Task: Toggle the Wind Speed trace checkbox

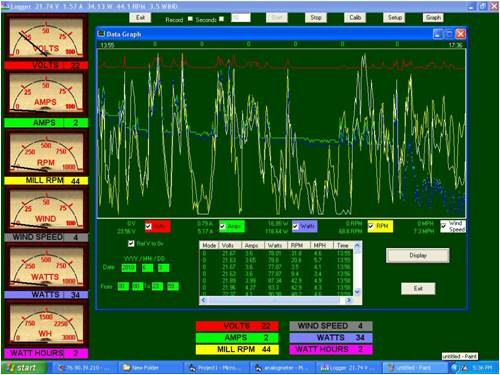Action: point(443,226)
